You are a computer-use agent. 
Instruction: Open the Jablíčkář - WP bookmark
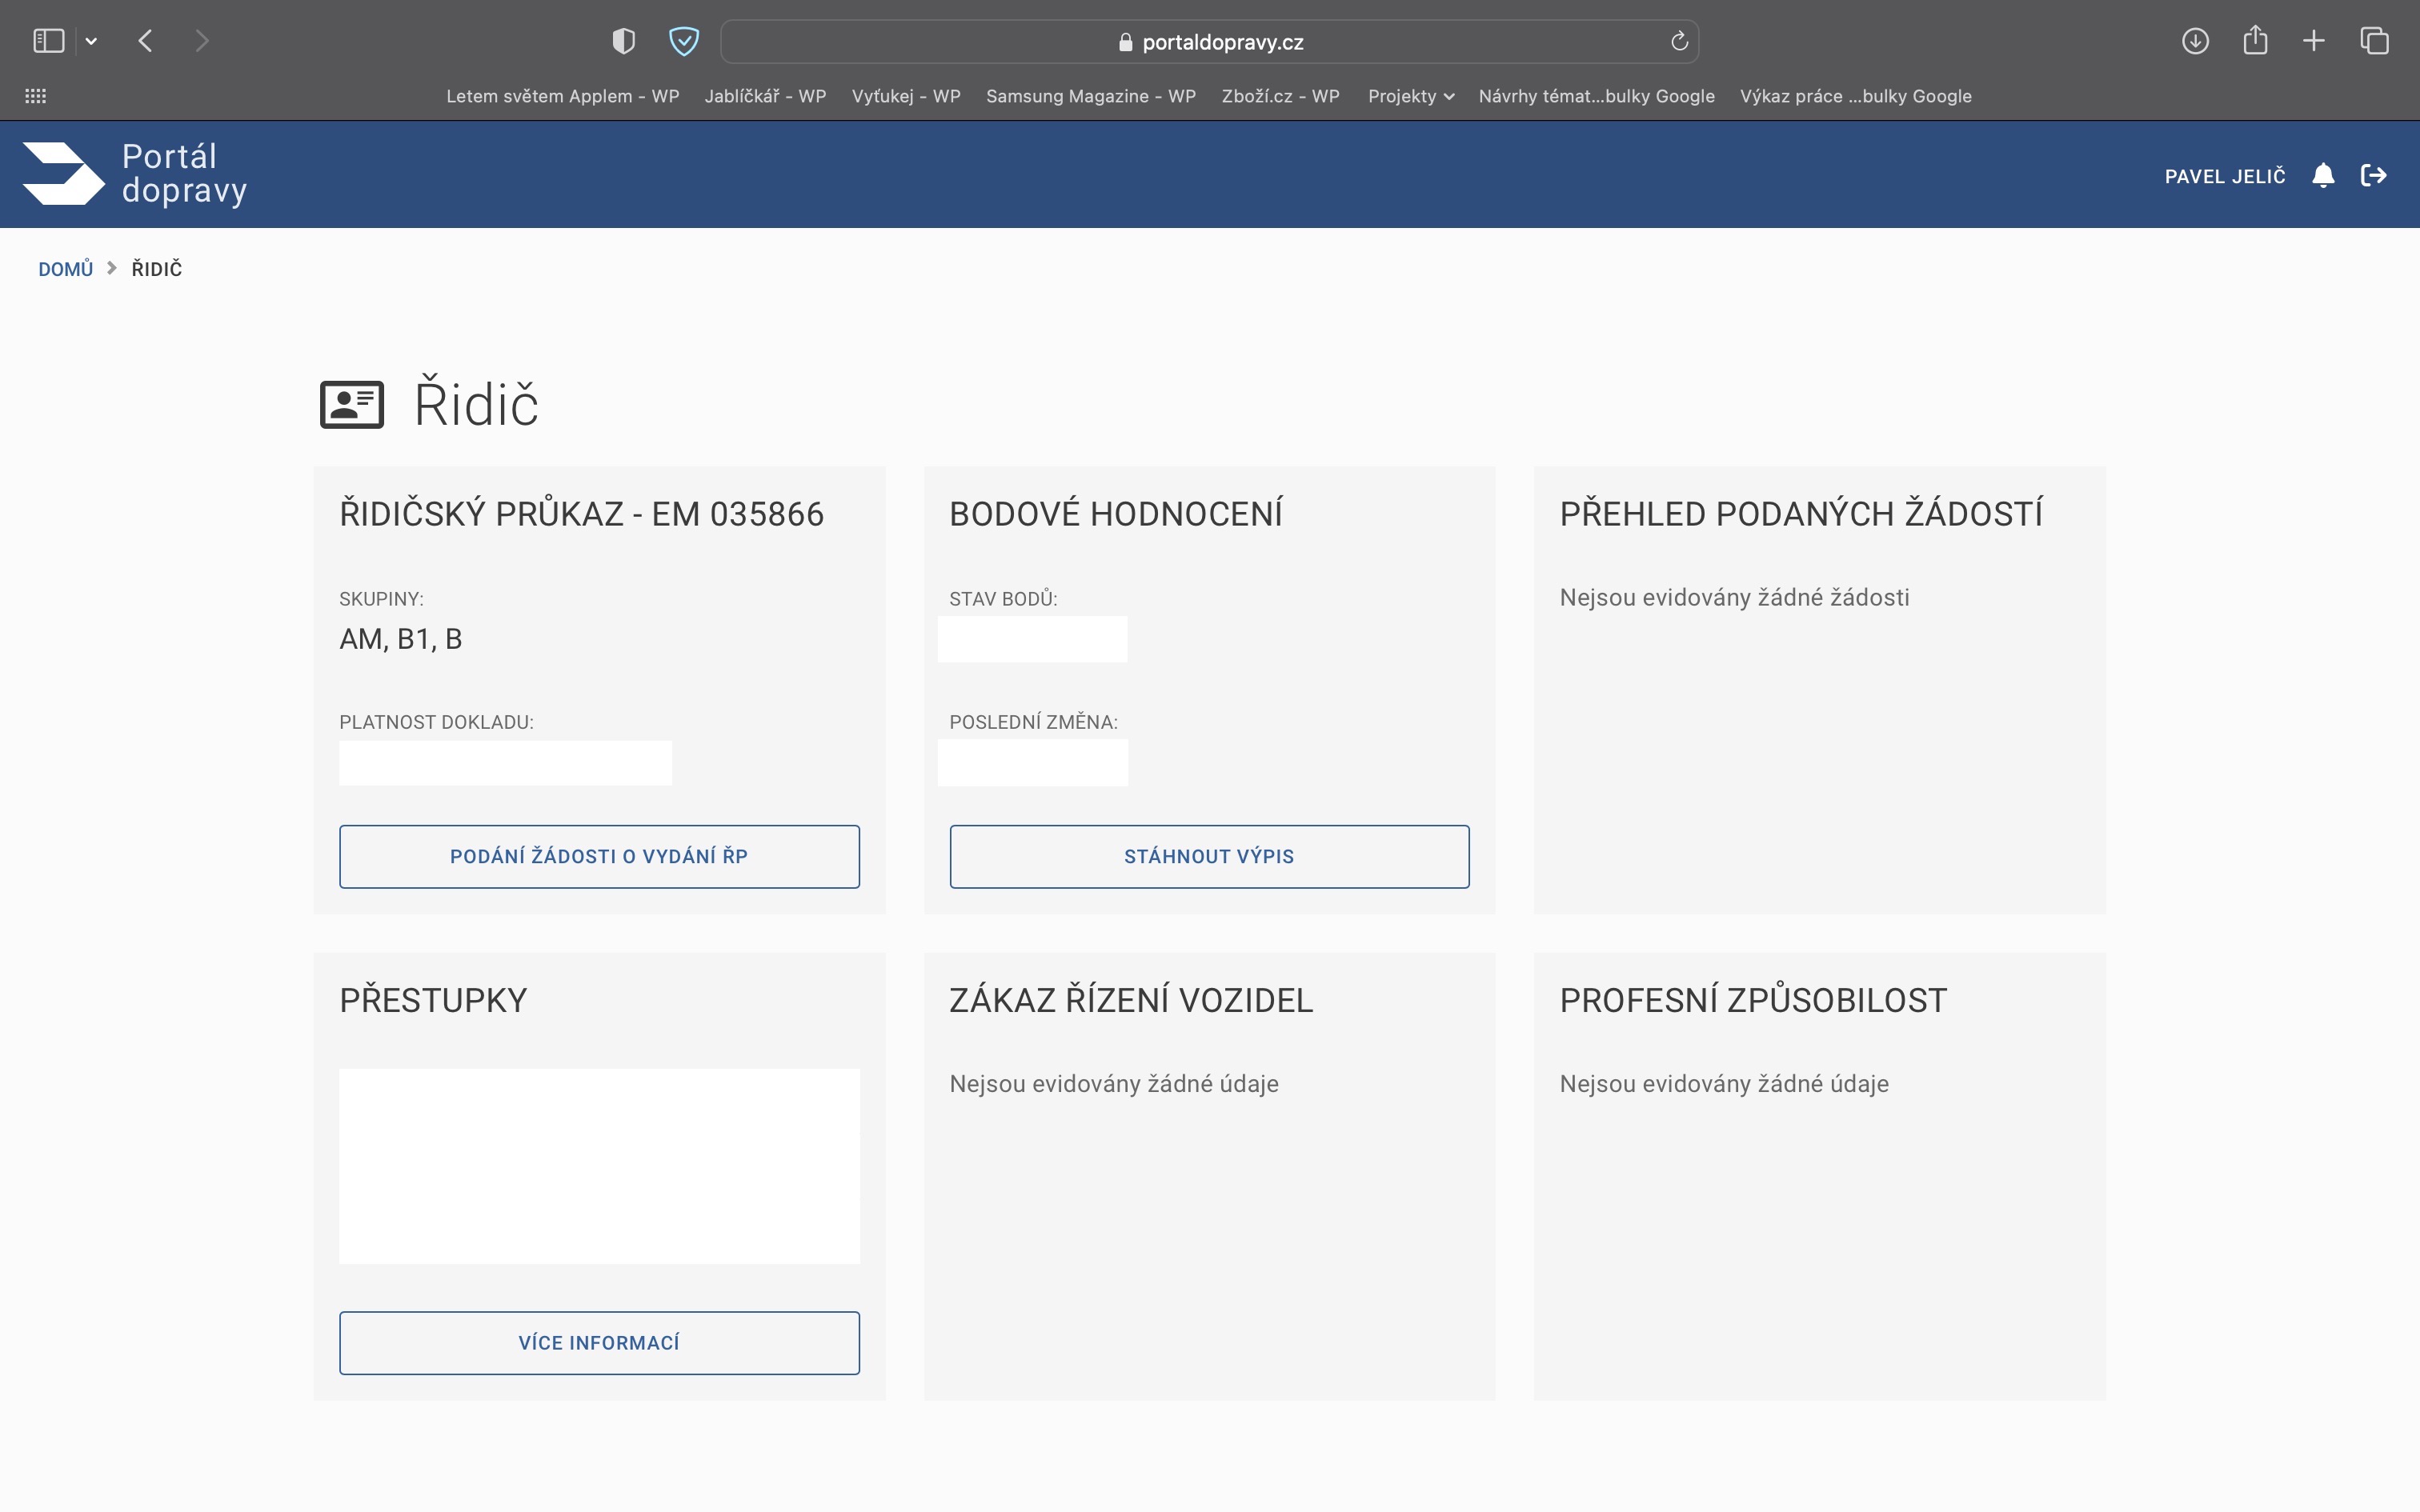(765, 96)
